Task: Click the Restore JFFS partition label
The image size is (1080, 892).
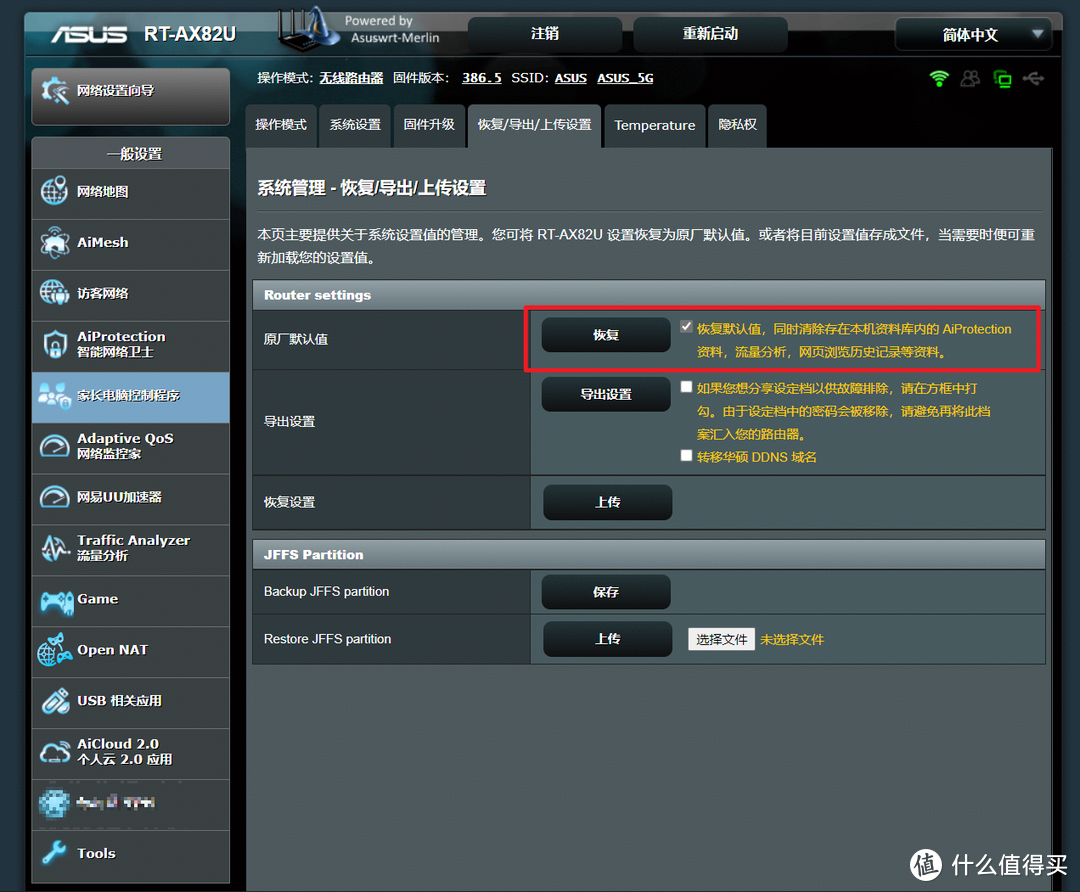Action: (327, 639)
